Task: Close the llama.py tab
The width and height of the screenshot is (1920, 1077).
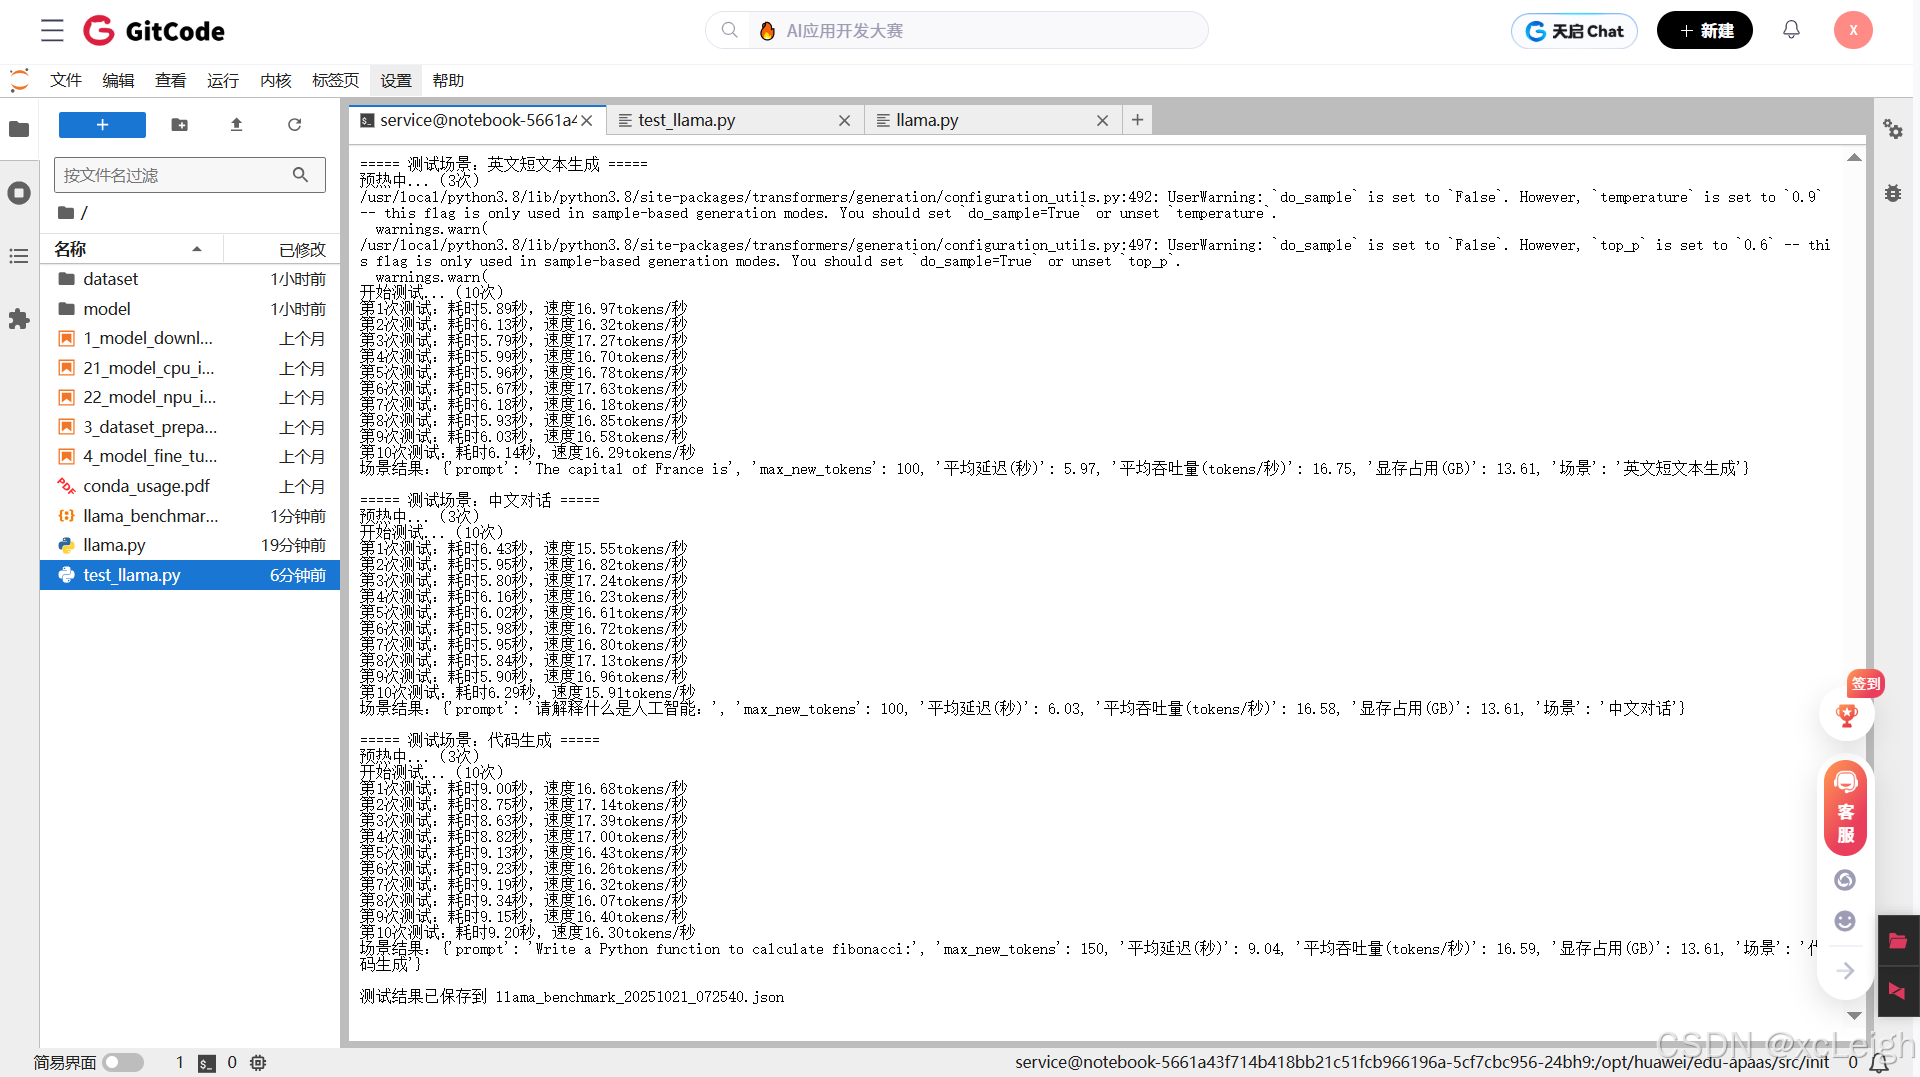Action: click(x=1102, y=121)
